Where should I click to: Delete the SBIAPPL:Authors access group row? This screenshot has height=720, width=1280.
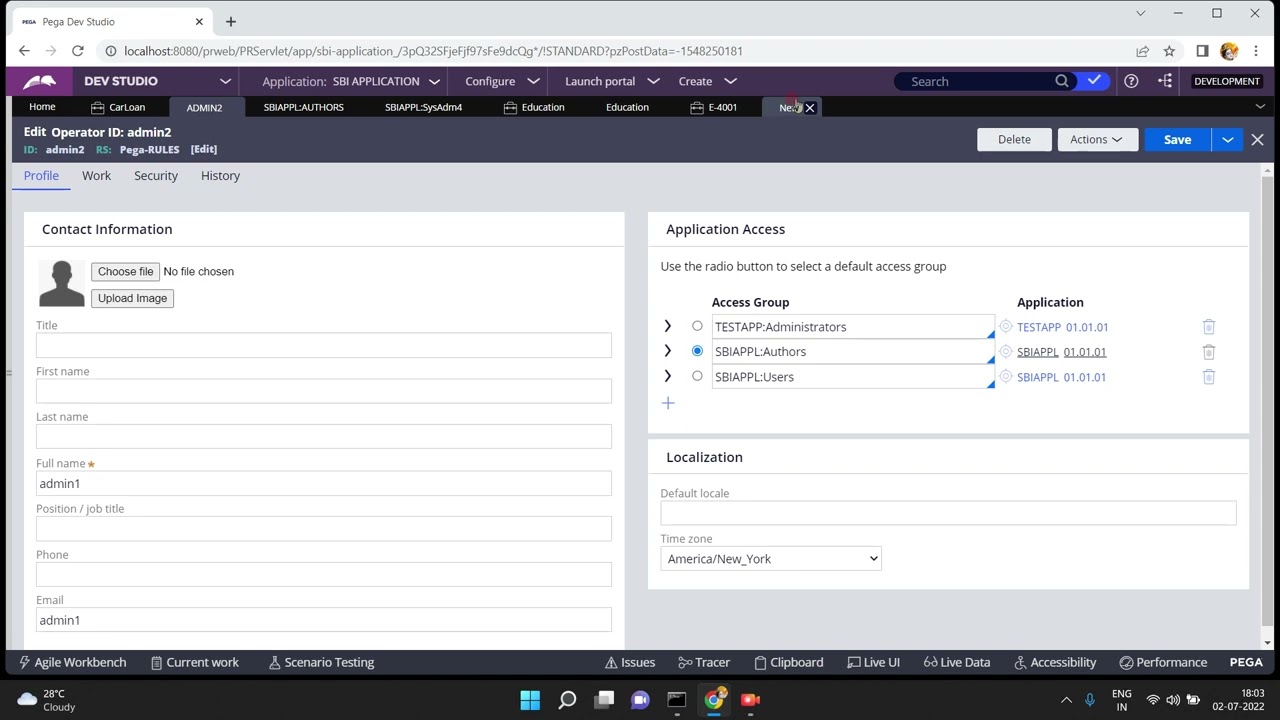click(1208, 352)
